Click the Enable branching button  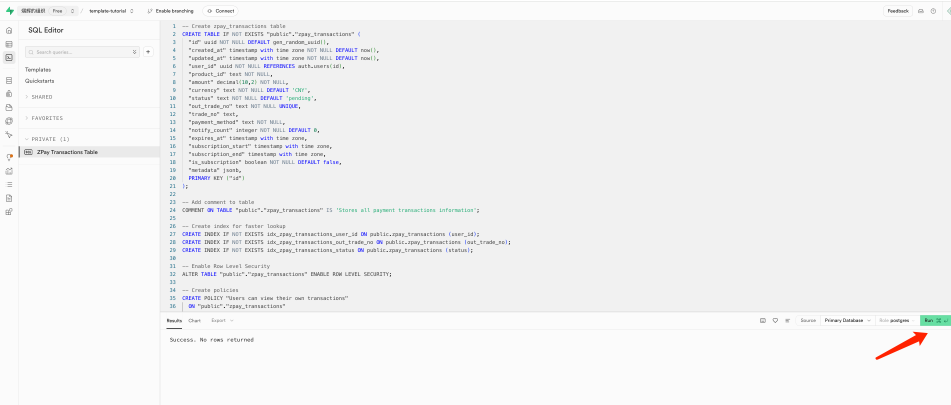click(x=172, y=10)
